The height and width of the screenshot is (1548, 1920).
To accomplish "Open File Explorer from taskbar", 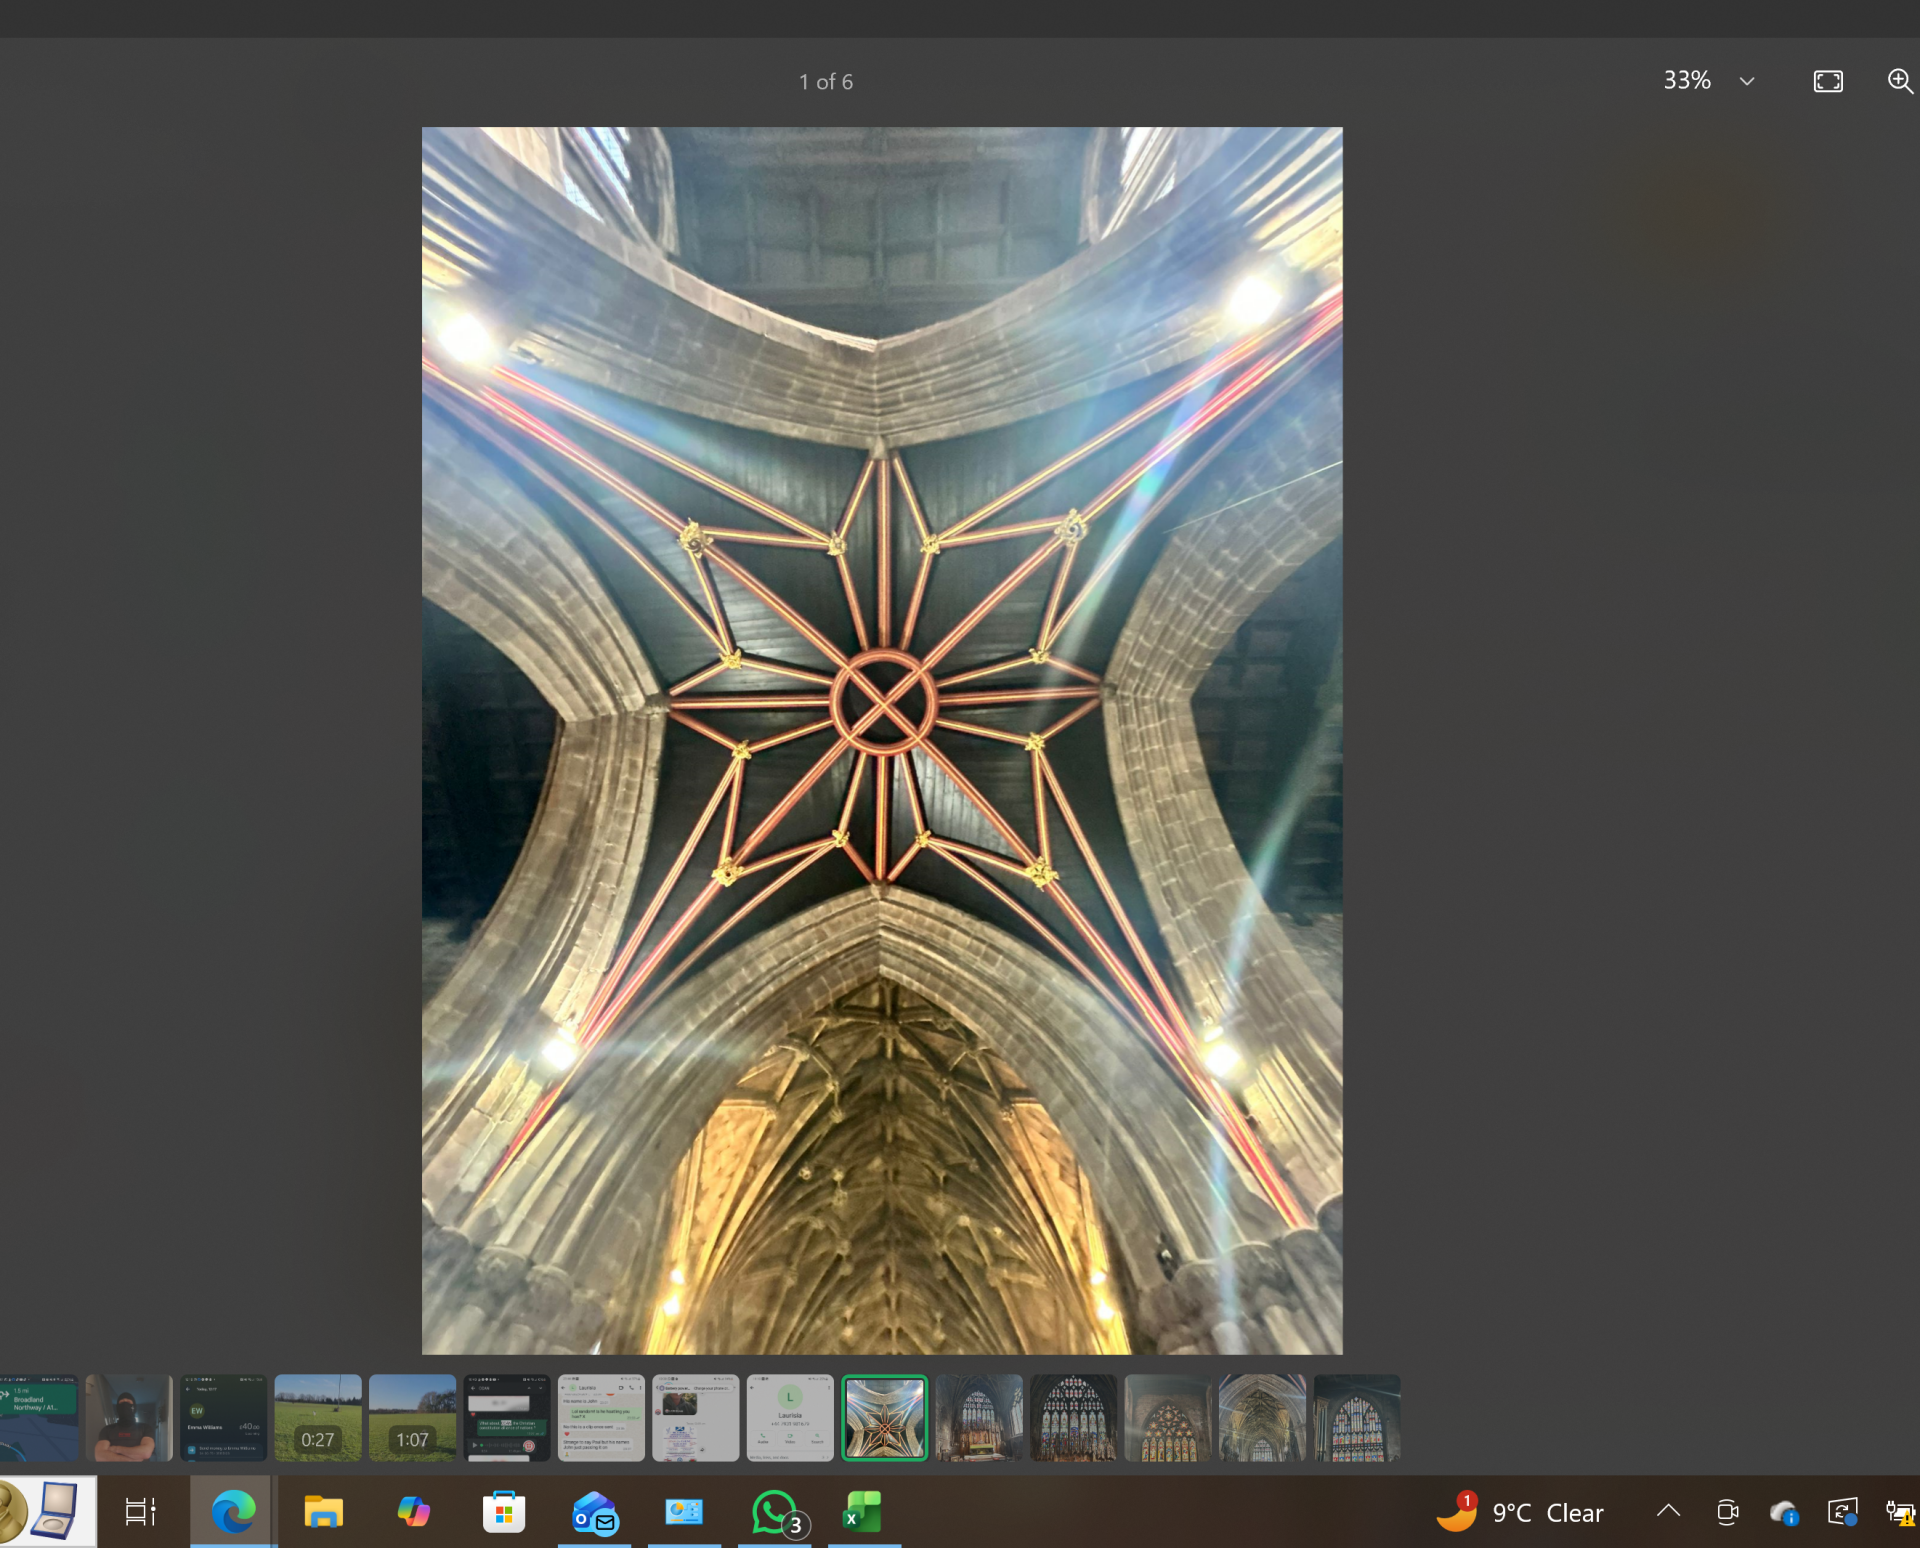I will (x=323, y=1512).
